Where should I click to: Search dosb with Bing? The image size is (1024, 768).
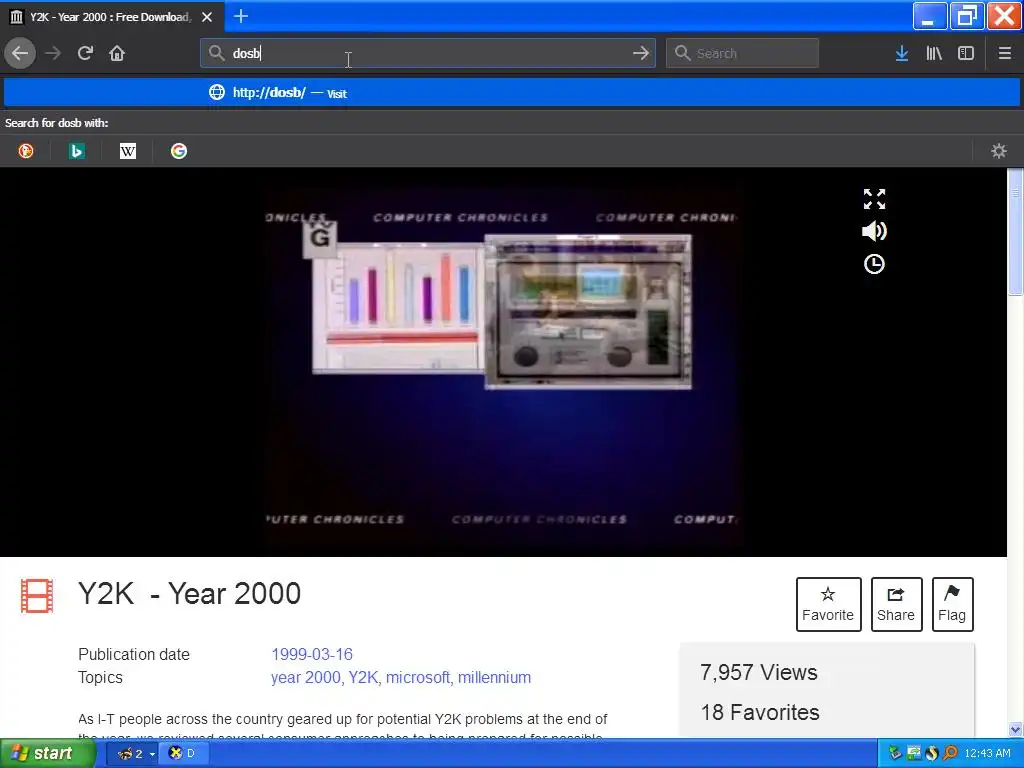[x=77, y=152]
